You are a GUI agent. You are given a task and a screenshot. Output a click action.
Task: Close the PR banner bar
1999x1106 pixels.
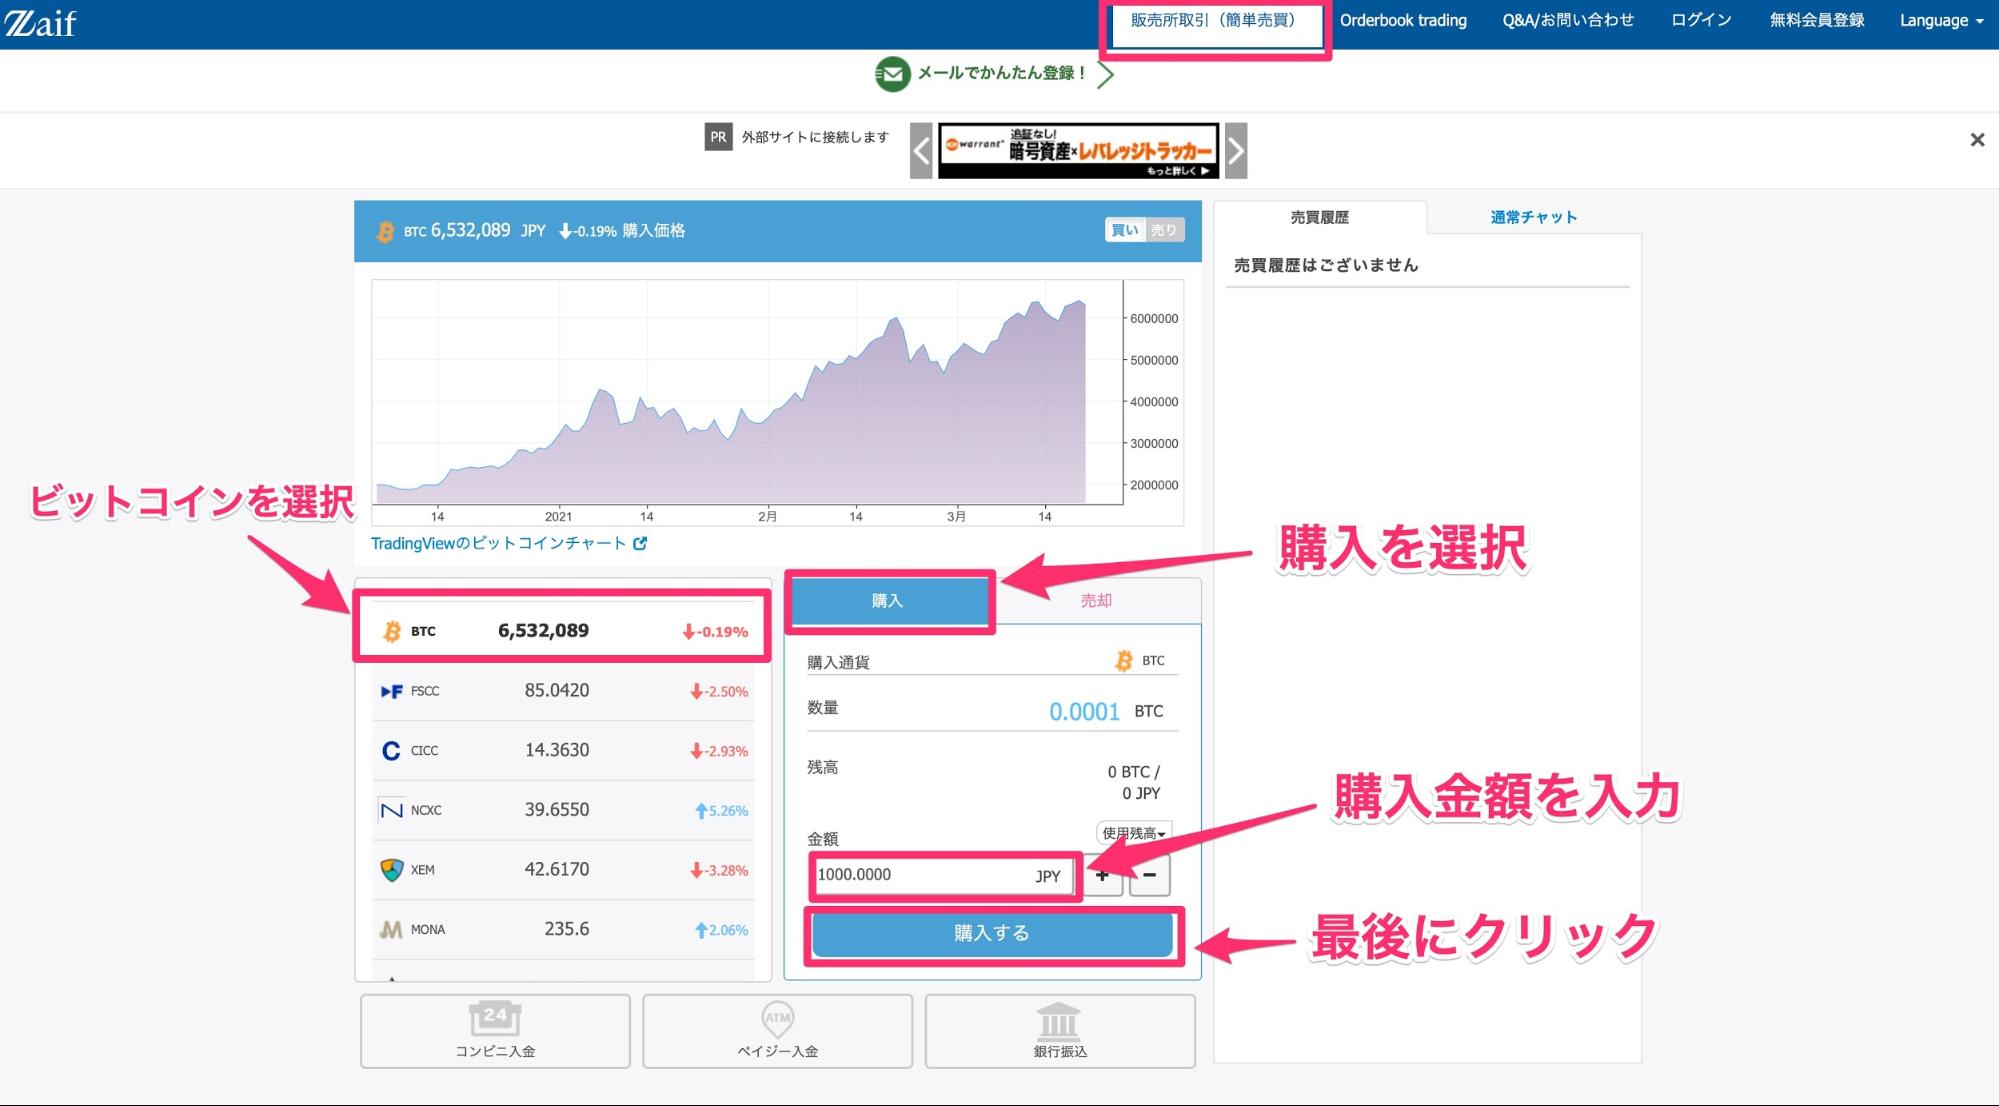1977,140
